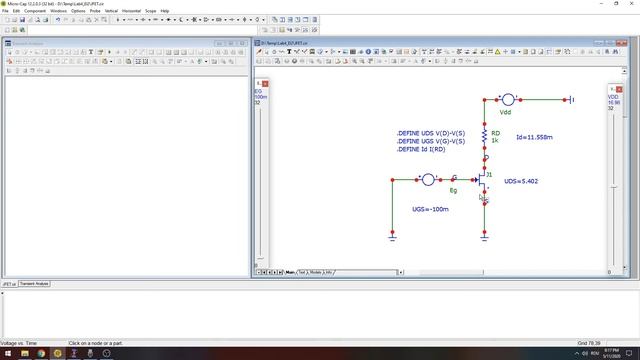The image size is (640, 360).
Task: Open the Options menu
Action: (78, 11)
